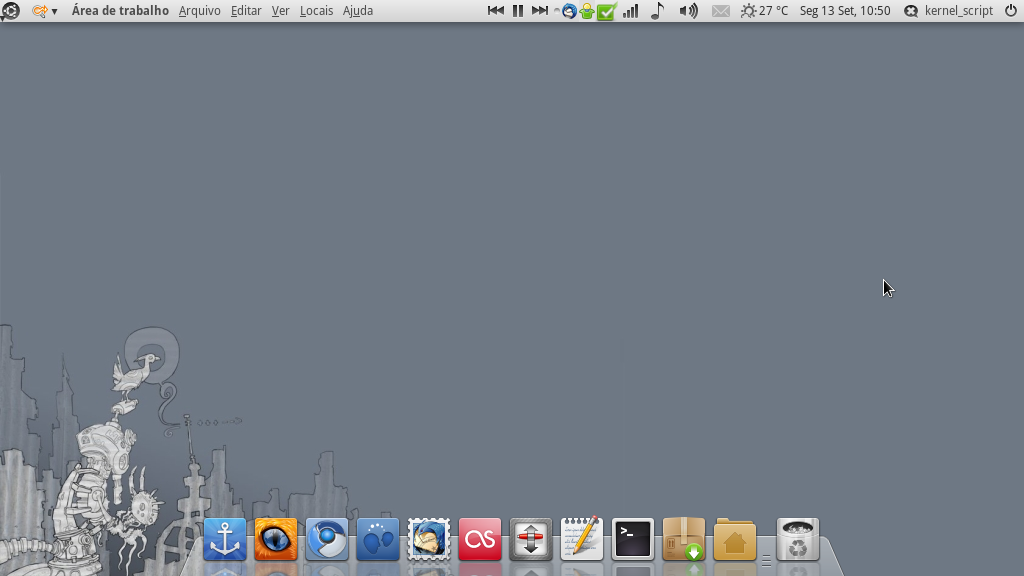Screen dimensions: 1024x576
Task: Skip to previous track in panel
Action: (x=496, y=10)
